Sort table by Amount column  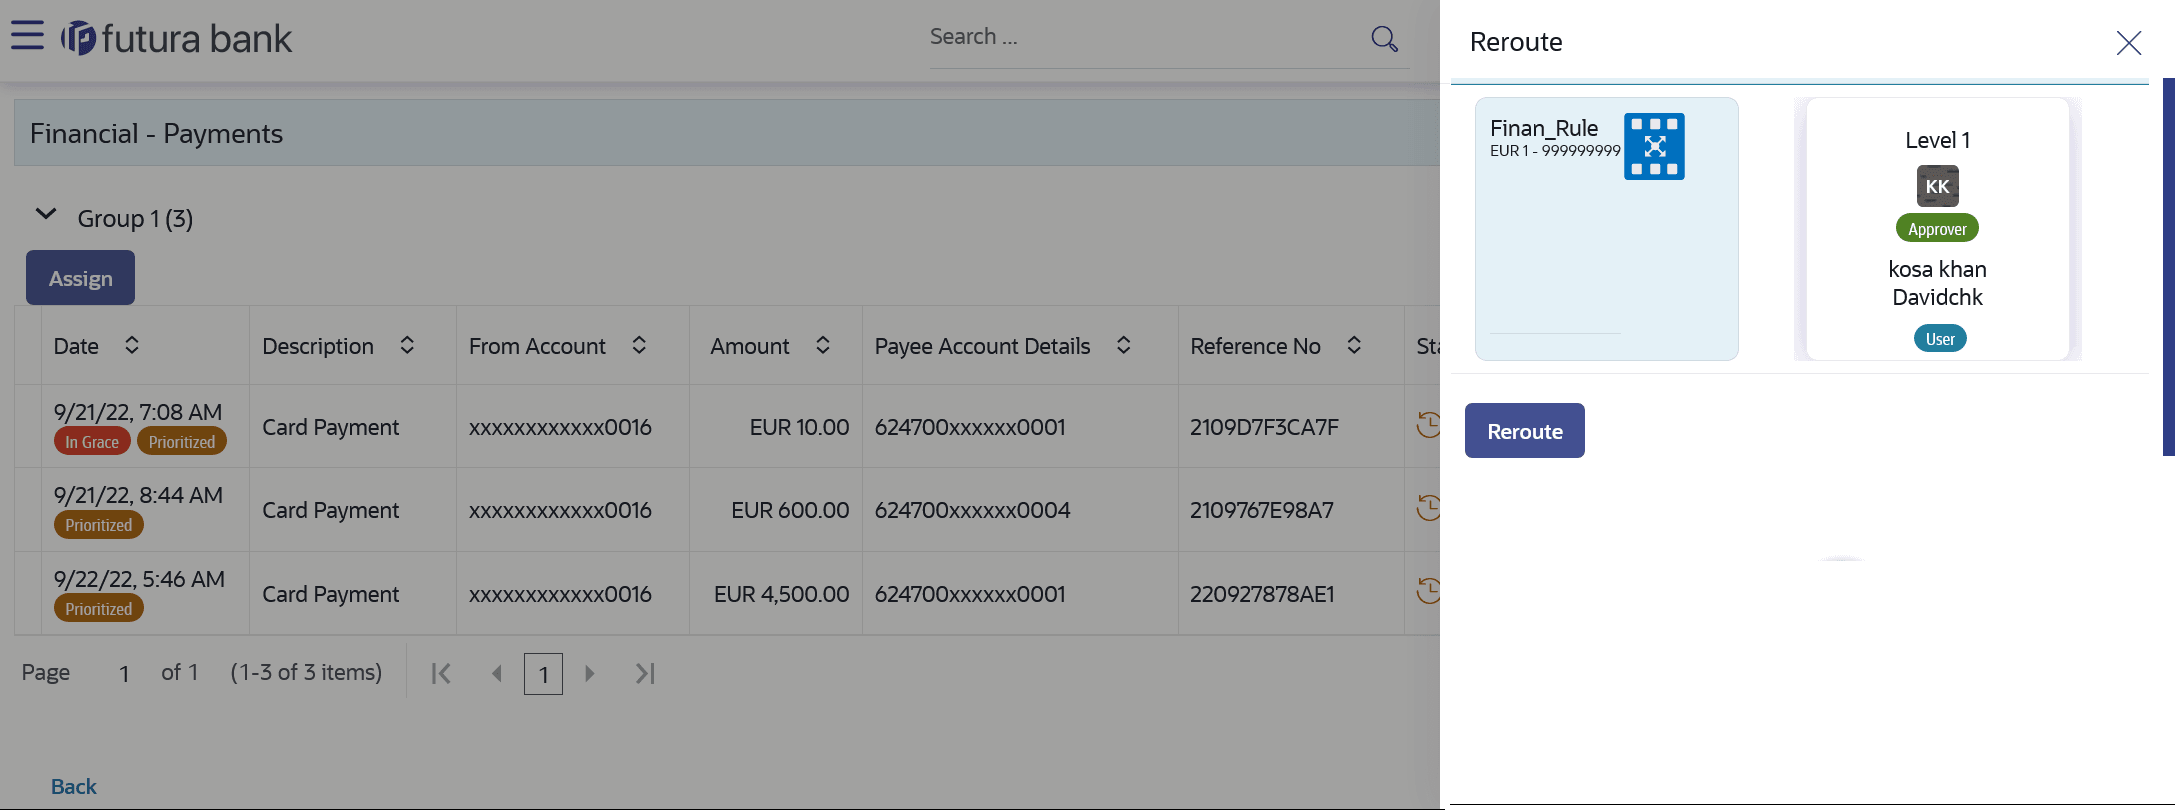click(822, 345)
